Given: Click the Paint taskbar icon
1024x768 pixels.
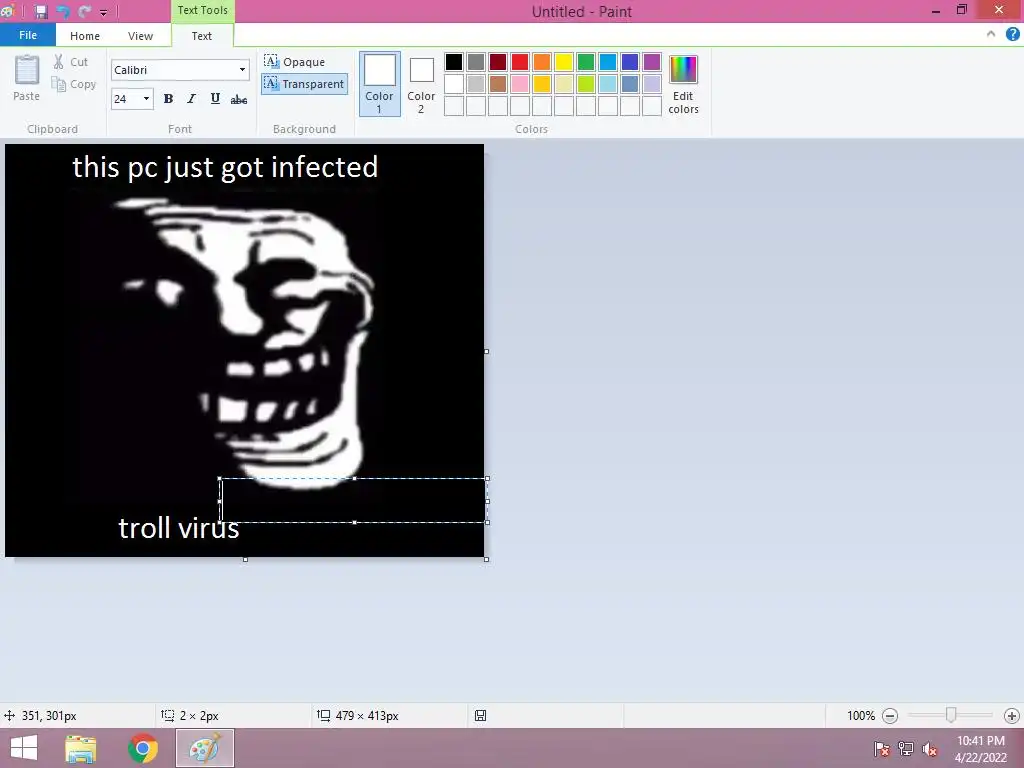Looking at the screenshot, I should click(x=205, y=748).
